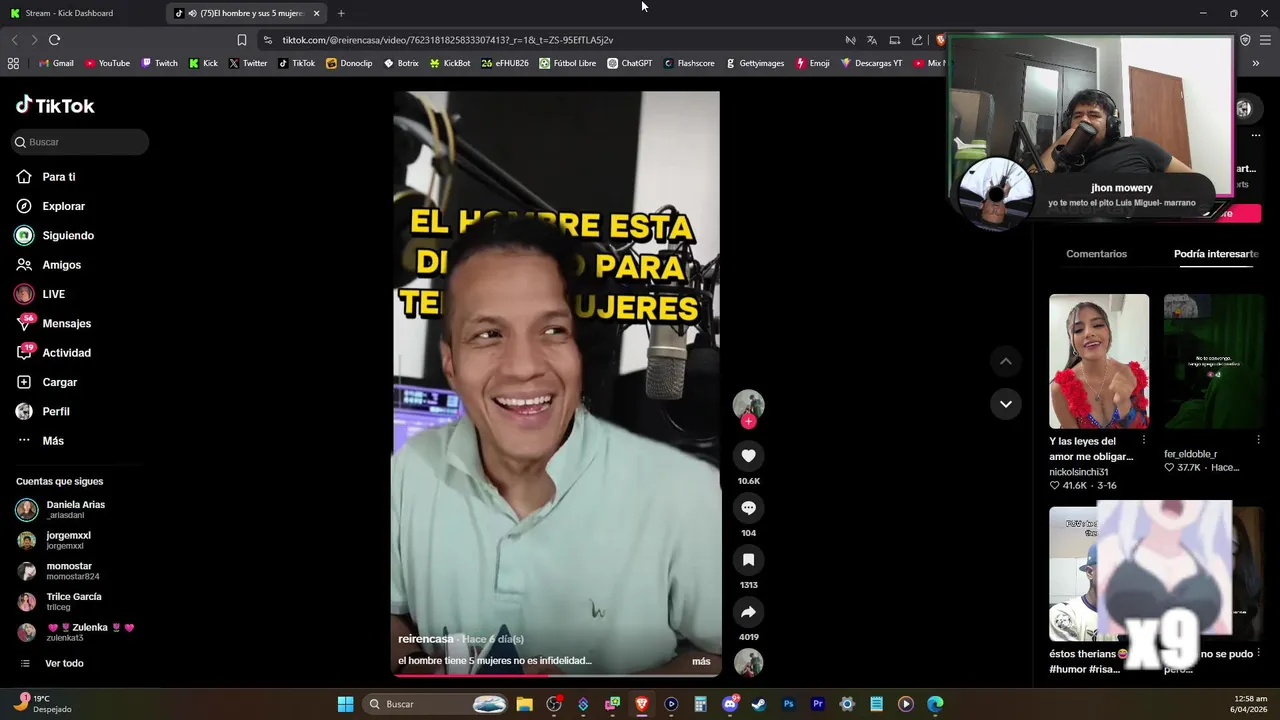Go to the TikTok logo home
Screen dimensions: 1280x720
click(55, 105)
